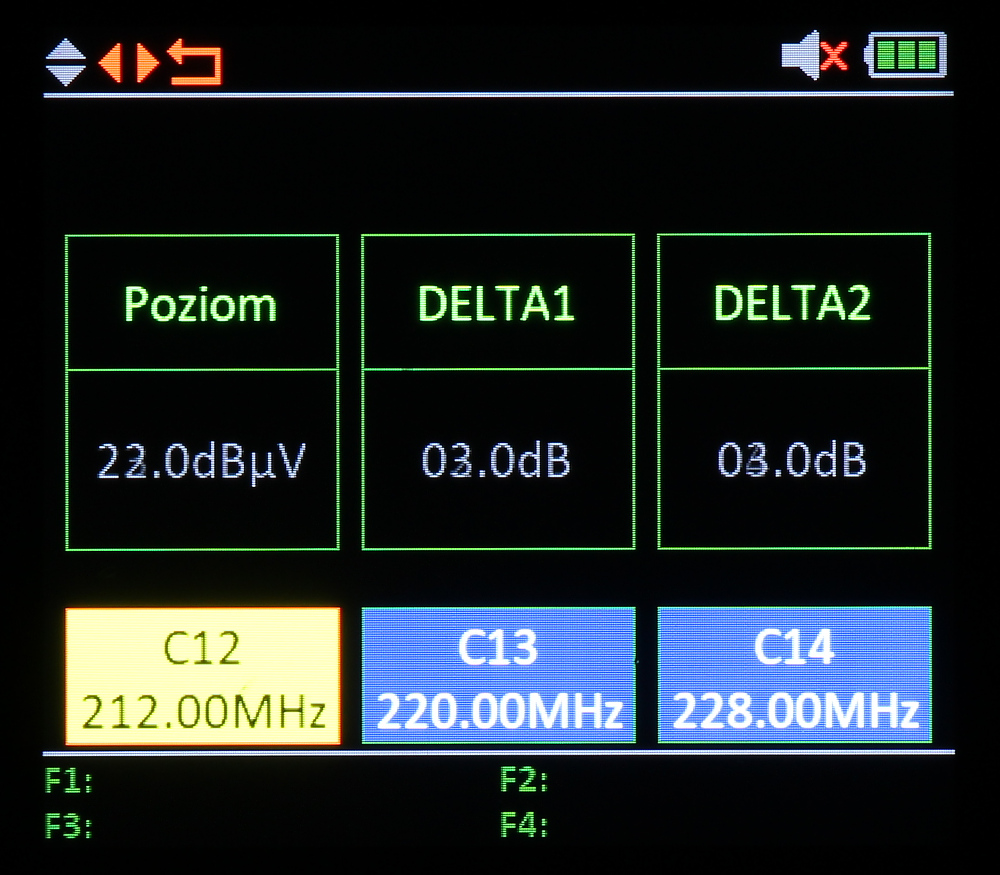The width and height of the screenshot is (1000, 875).
Task: Click the 22.0dBµV level reading
Action: (201, 460)
